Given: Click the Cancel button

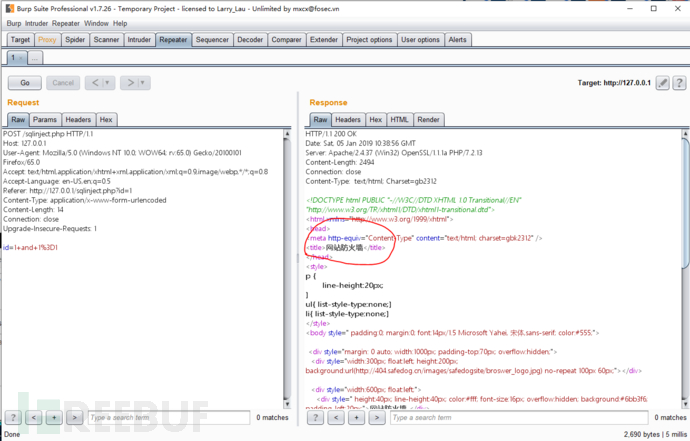Looking at the screenshot, I should 62,83.
